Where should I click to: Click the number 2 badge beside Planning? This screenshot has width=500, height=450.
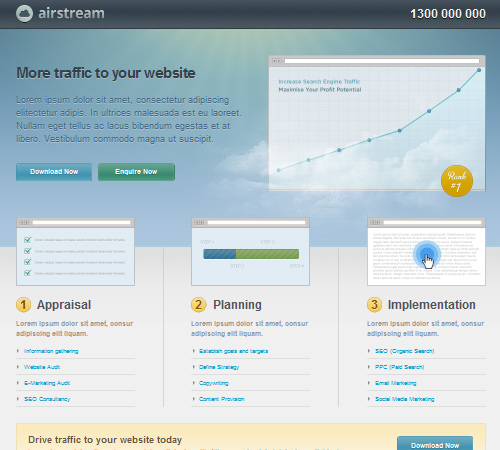pos(198,305)
